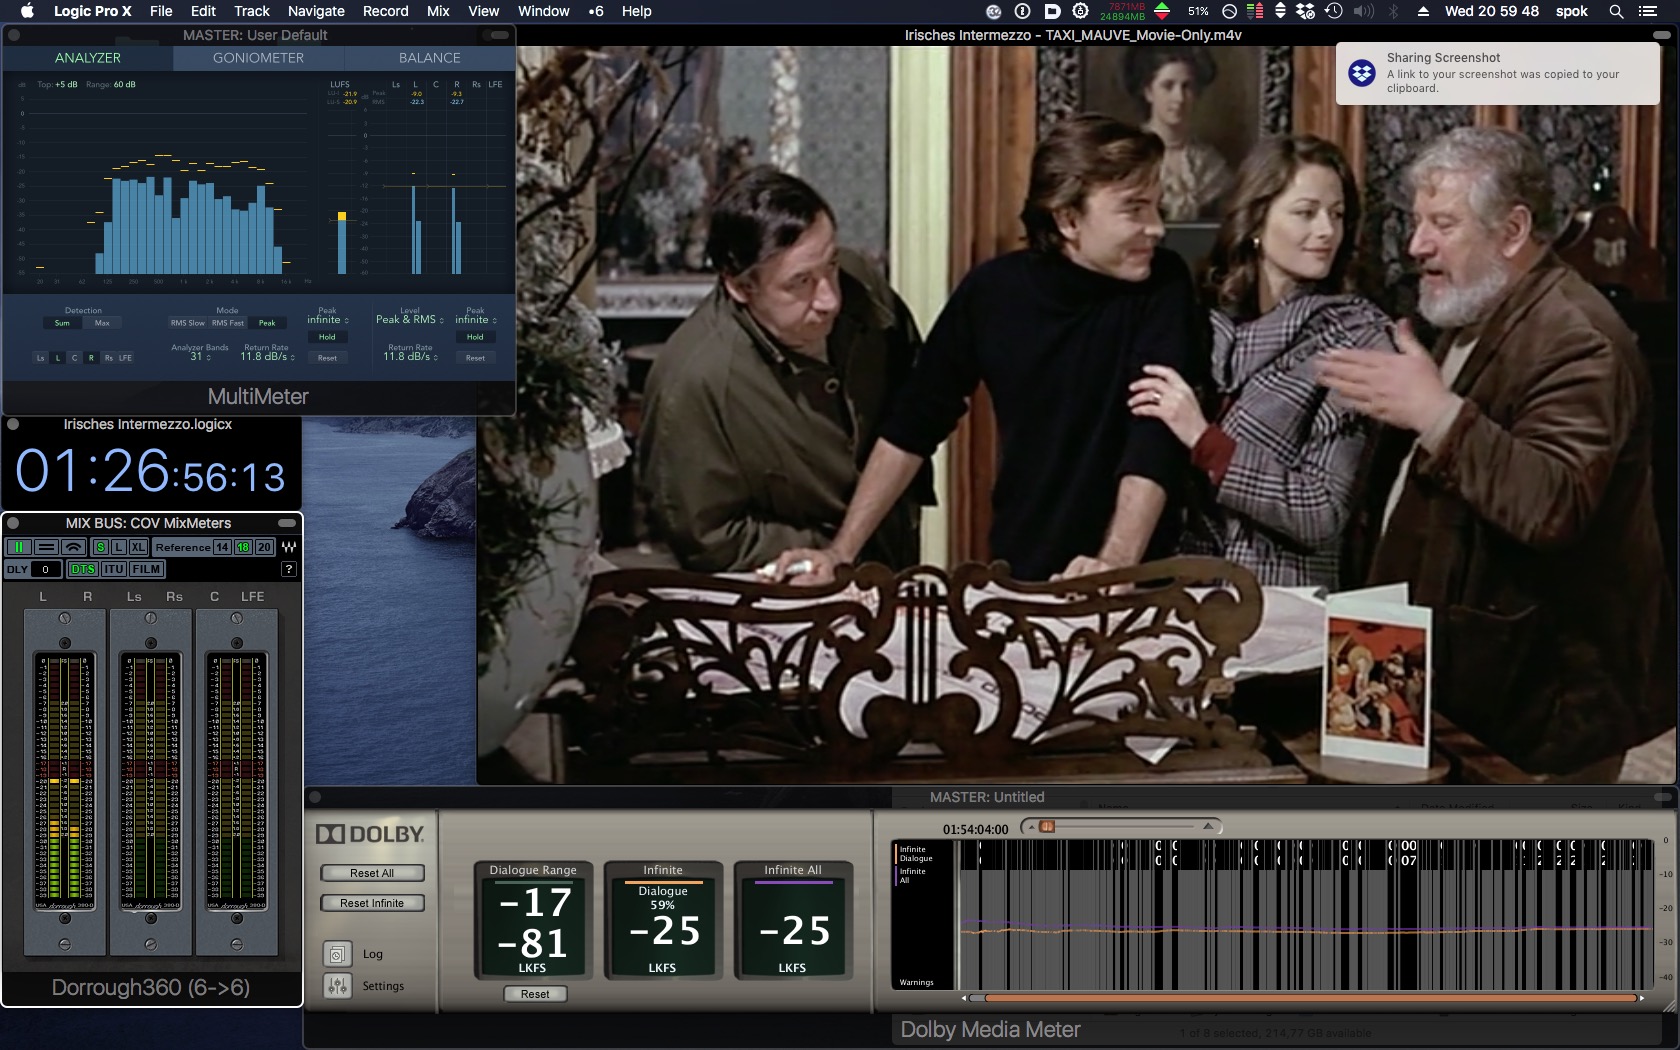The height and width of the screenshot is (1050, 1680).
Task: Set Reference to 14 in MixMeters
Action: coord(222,547)
